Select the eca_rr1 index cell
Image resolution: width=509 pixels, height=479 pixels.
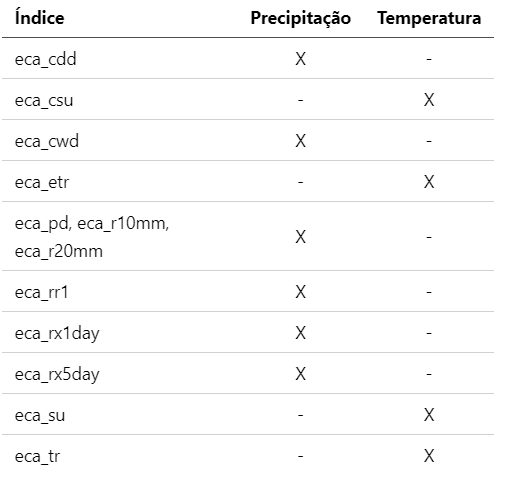click(x=42, y=292)
